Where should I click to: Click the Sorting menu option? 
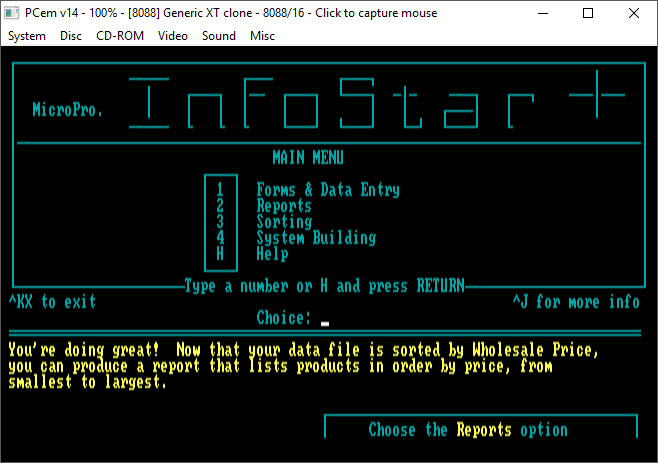point(284,222)
